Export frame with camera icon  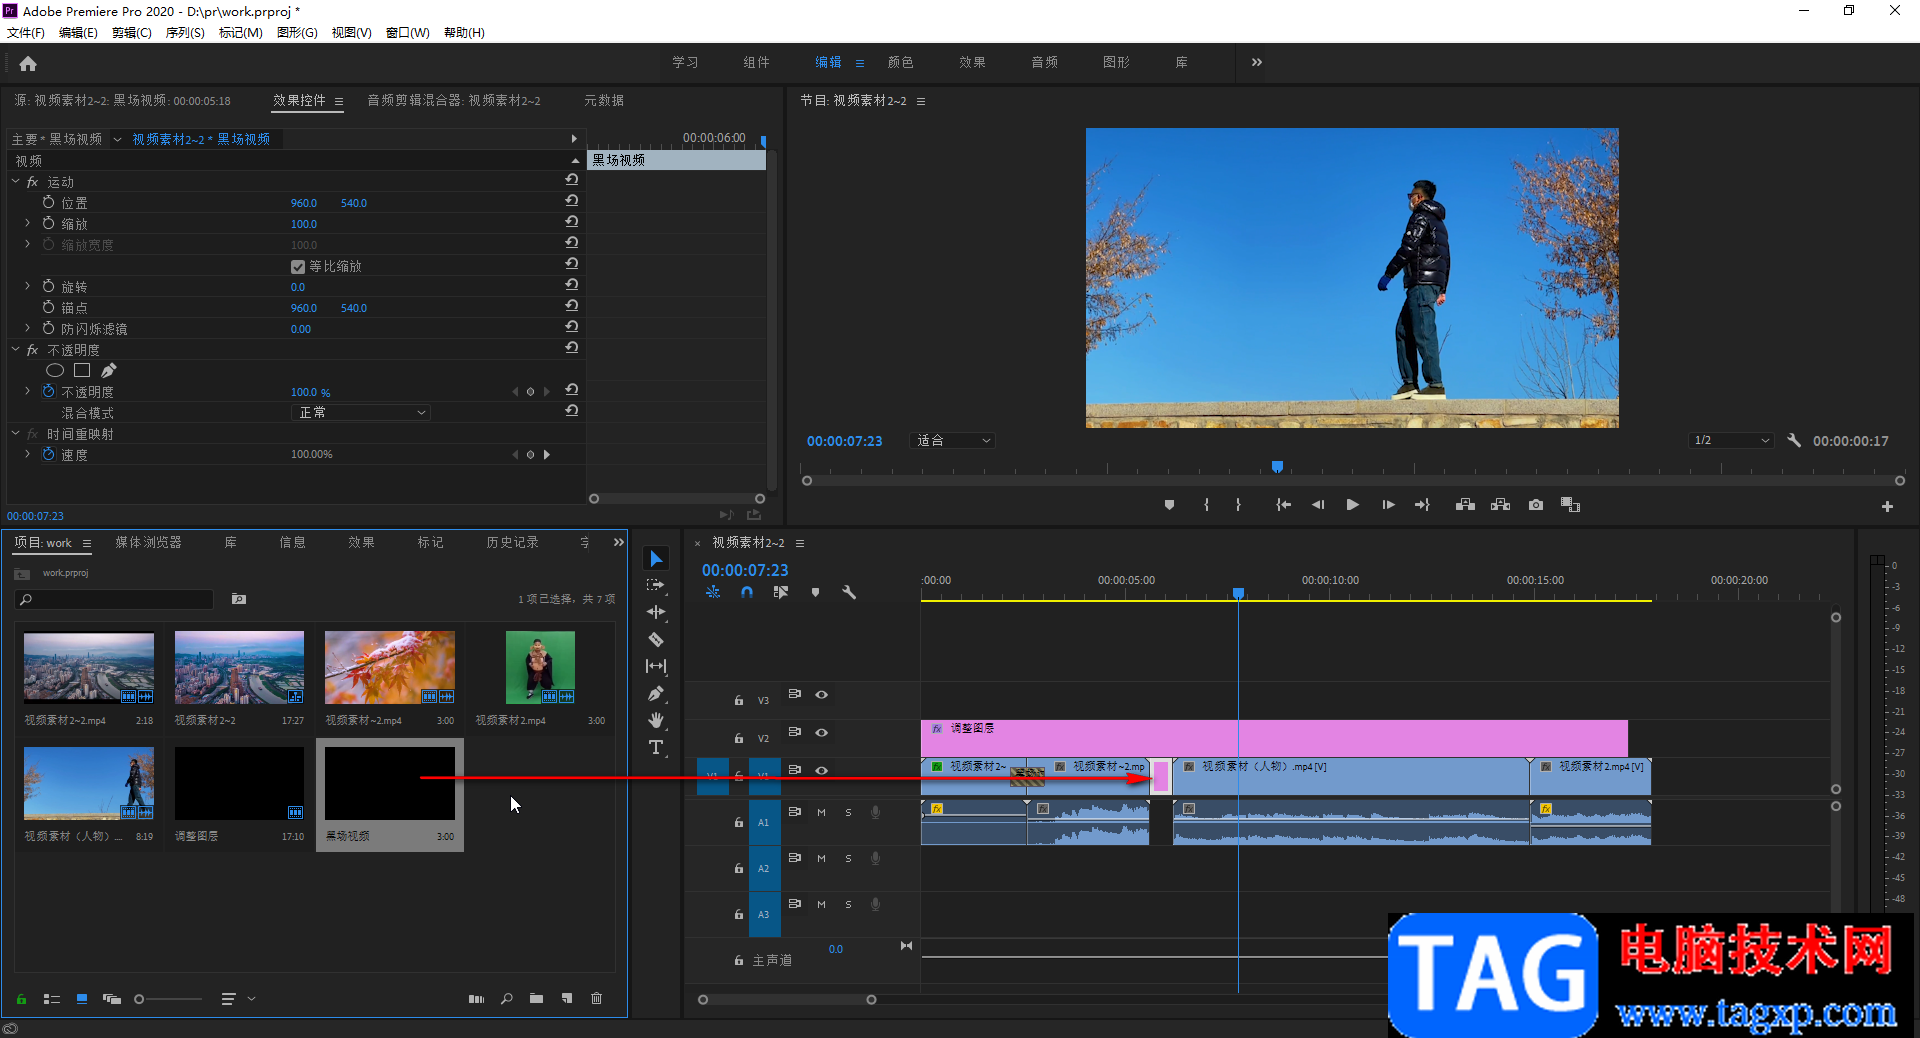1536,505
